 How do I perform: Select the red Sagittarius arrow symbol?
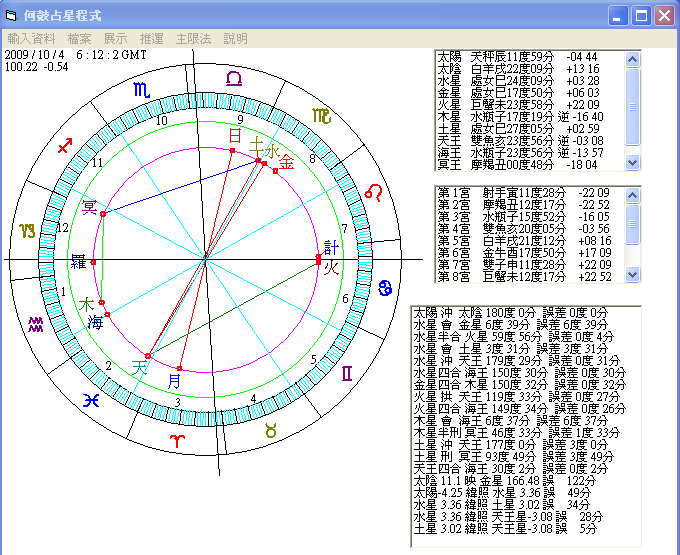66,148
